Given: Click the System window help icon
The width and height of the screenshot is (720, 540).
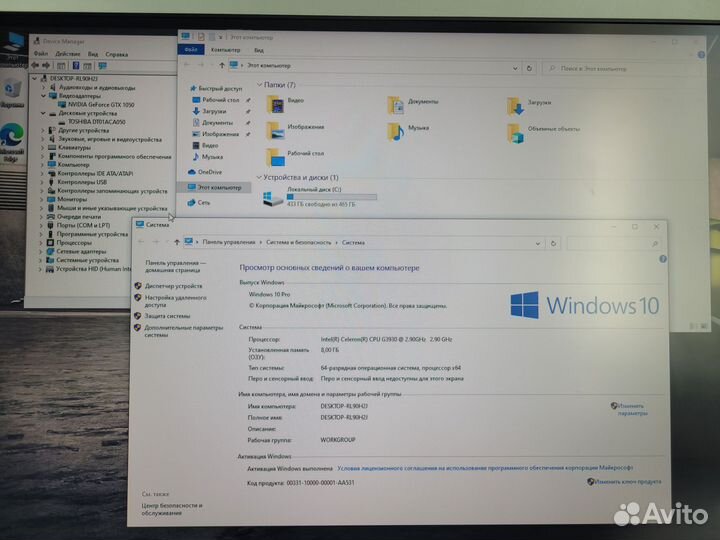Looking at the screenshot, I should click(x=663, y=259).
